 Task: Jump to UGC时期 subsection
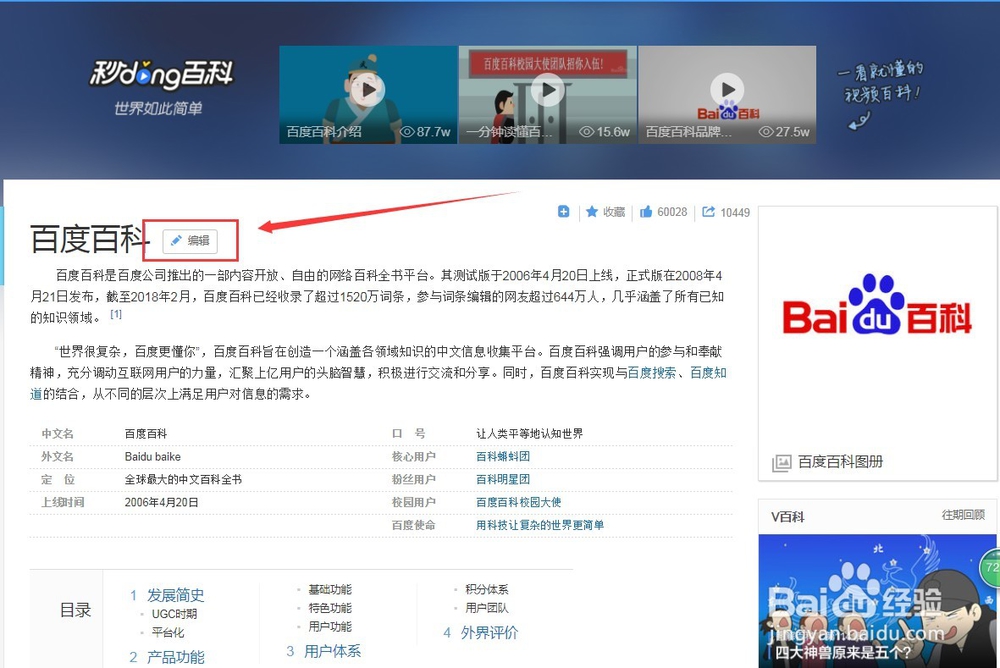pos(174,614)
